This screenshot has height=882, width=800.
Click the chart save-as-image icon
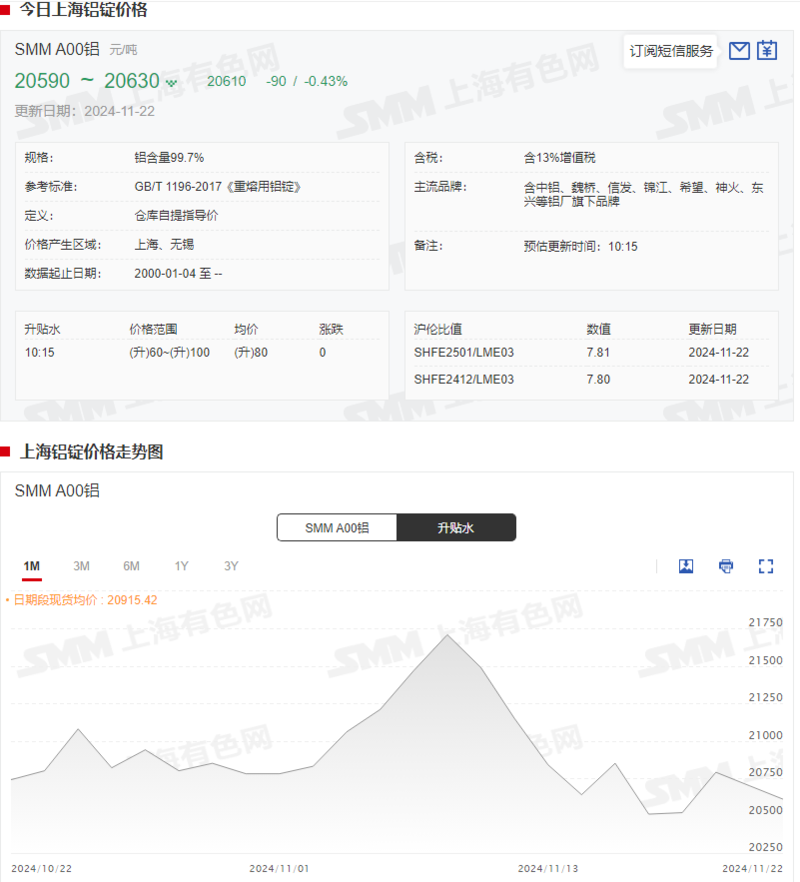click(x=686, y=566)
